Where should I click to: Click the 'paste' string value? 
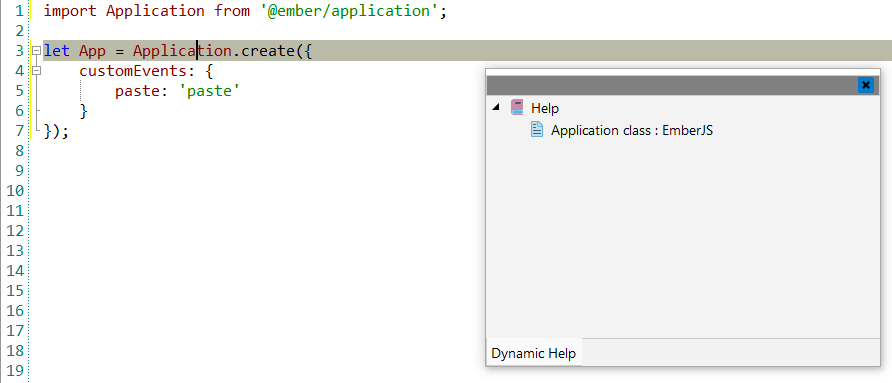[213, 91]
